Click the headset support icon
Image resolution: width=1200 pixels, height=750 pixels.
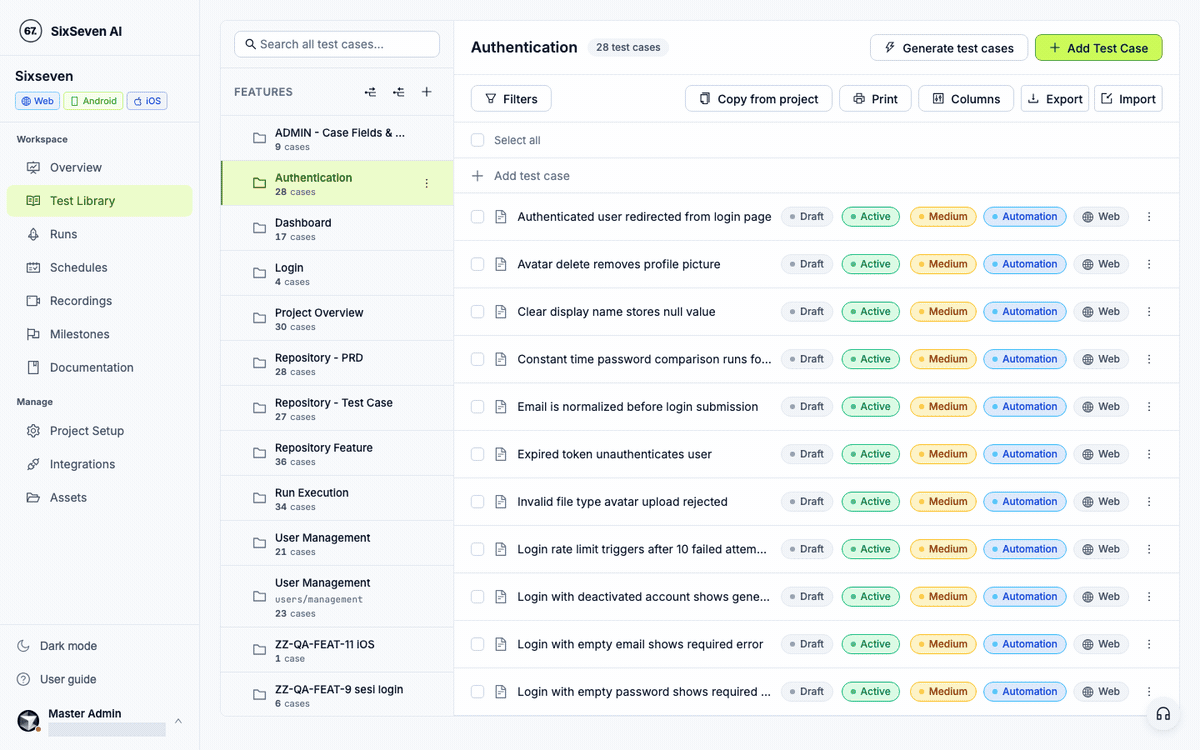pos(1163,714)
